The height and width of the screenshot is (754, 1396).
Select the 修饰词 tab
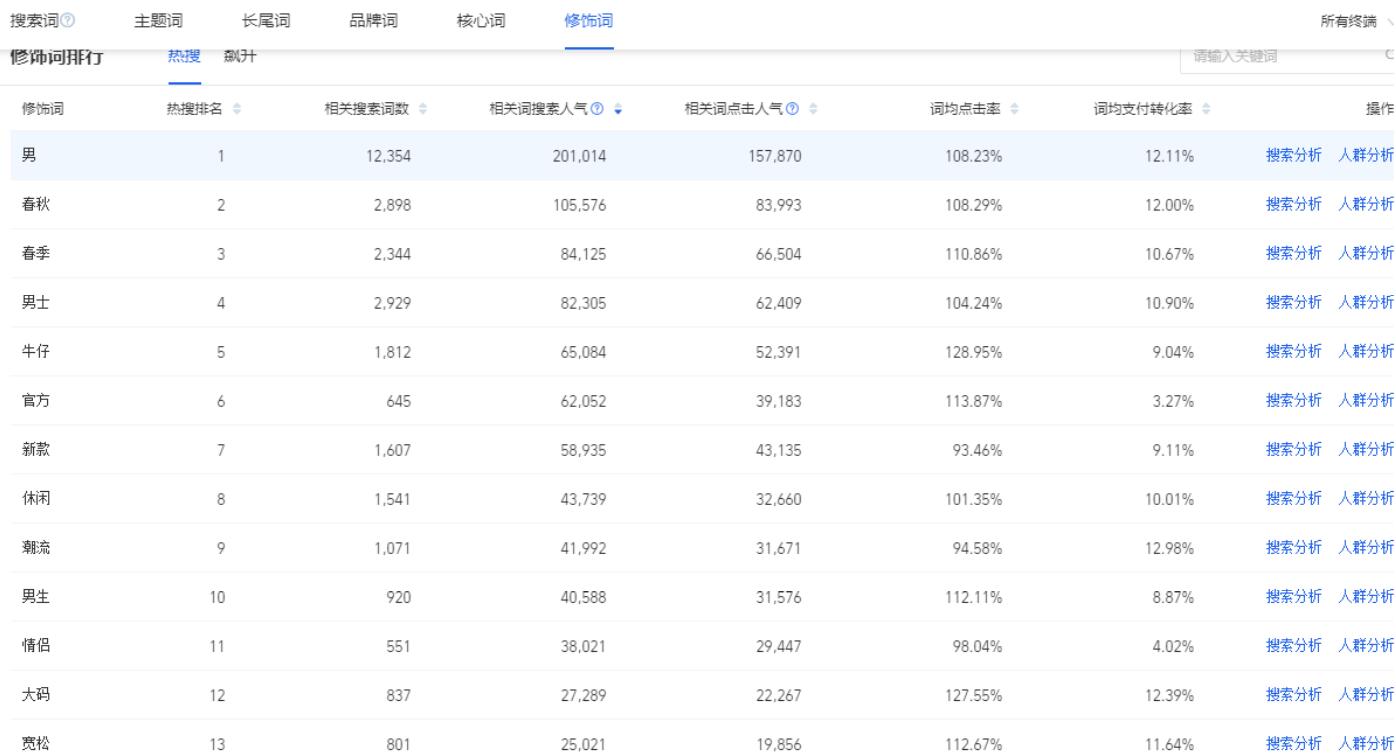pos(589,22)
